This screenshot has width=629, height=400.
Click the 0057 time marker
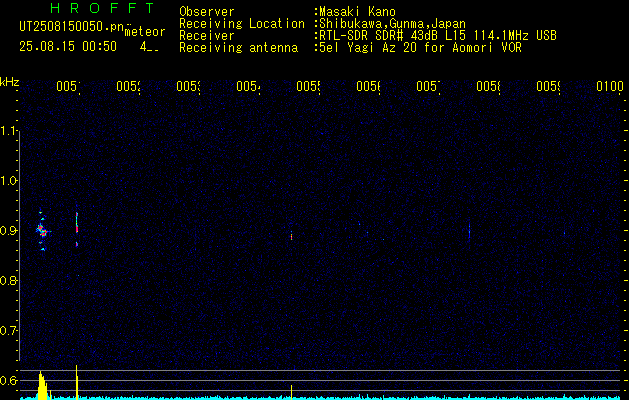[x=428, y=86]
